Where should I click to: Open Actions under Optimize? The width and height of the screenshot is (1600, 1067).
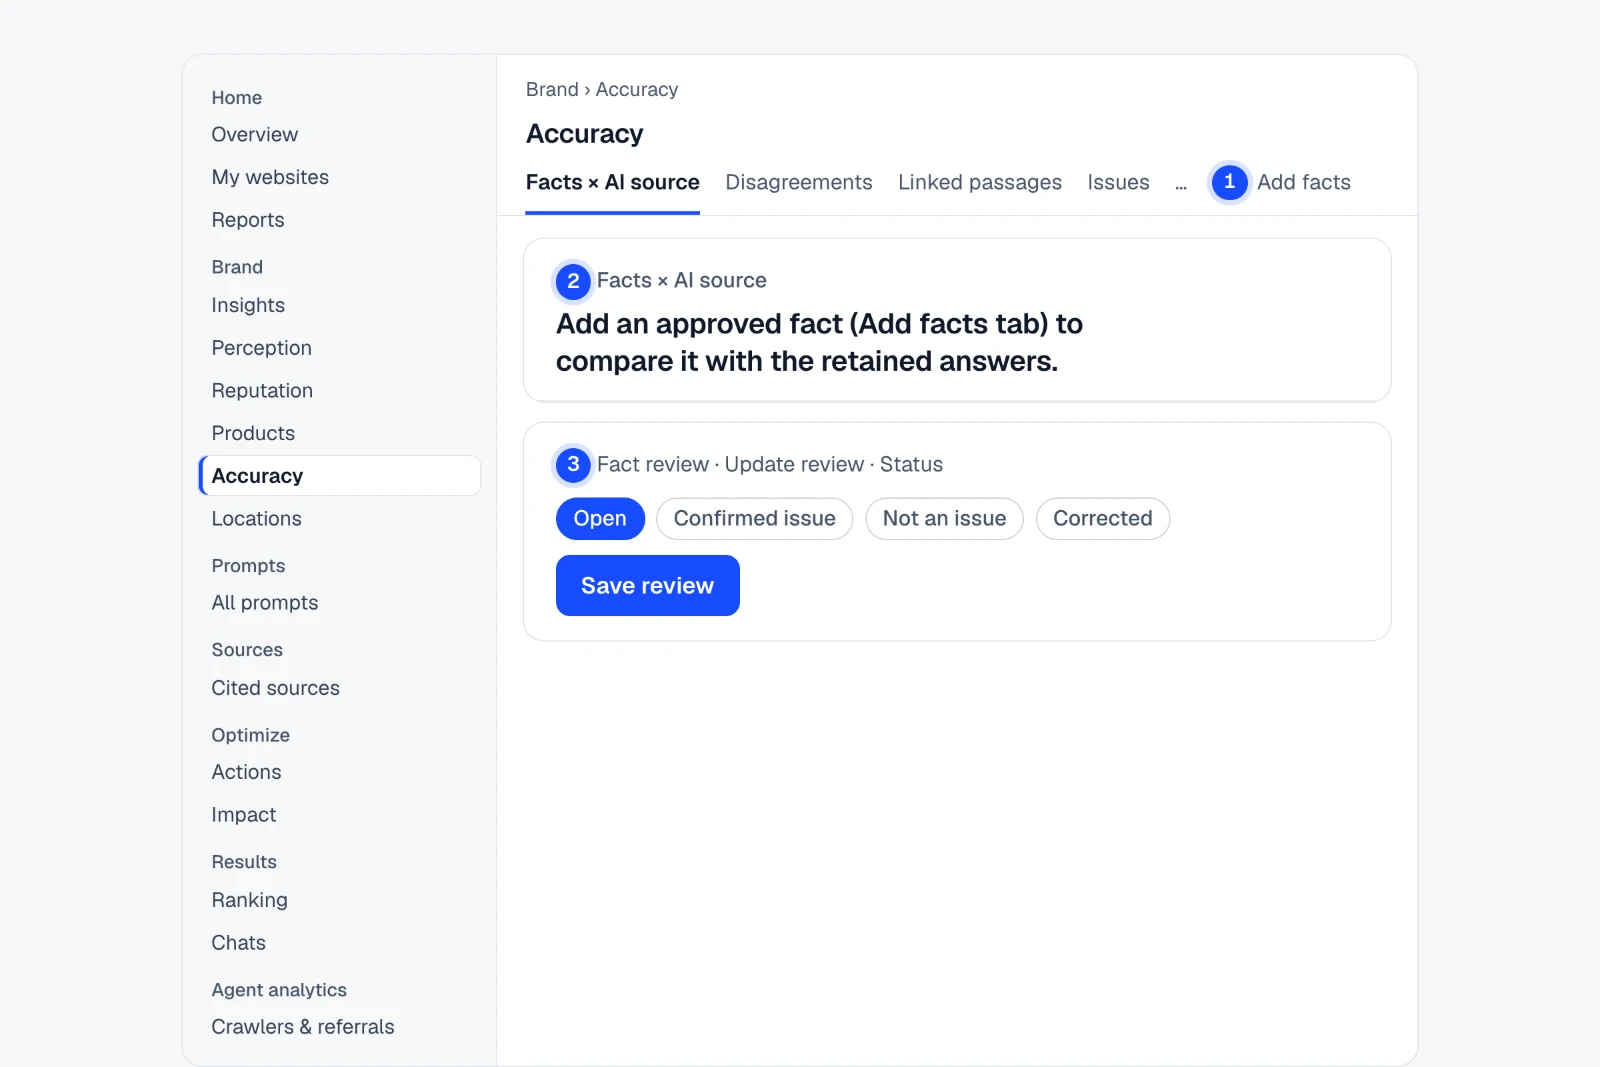click(246, 772)
